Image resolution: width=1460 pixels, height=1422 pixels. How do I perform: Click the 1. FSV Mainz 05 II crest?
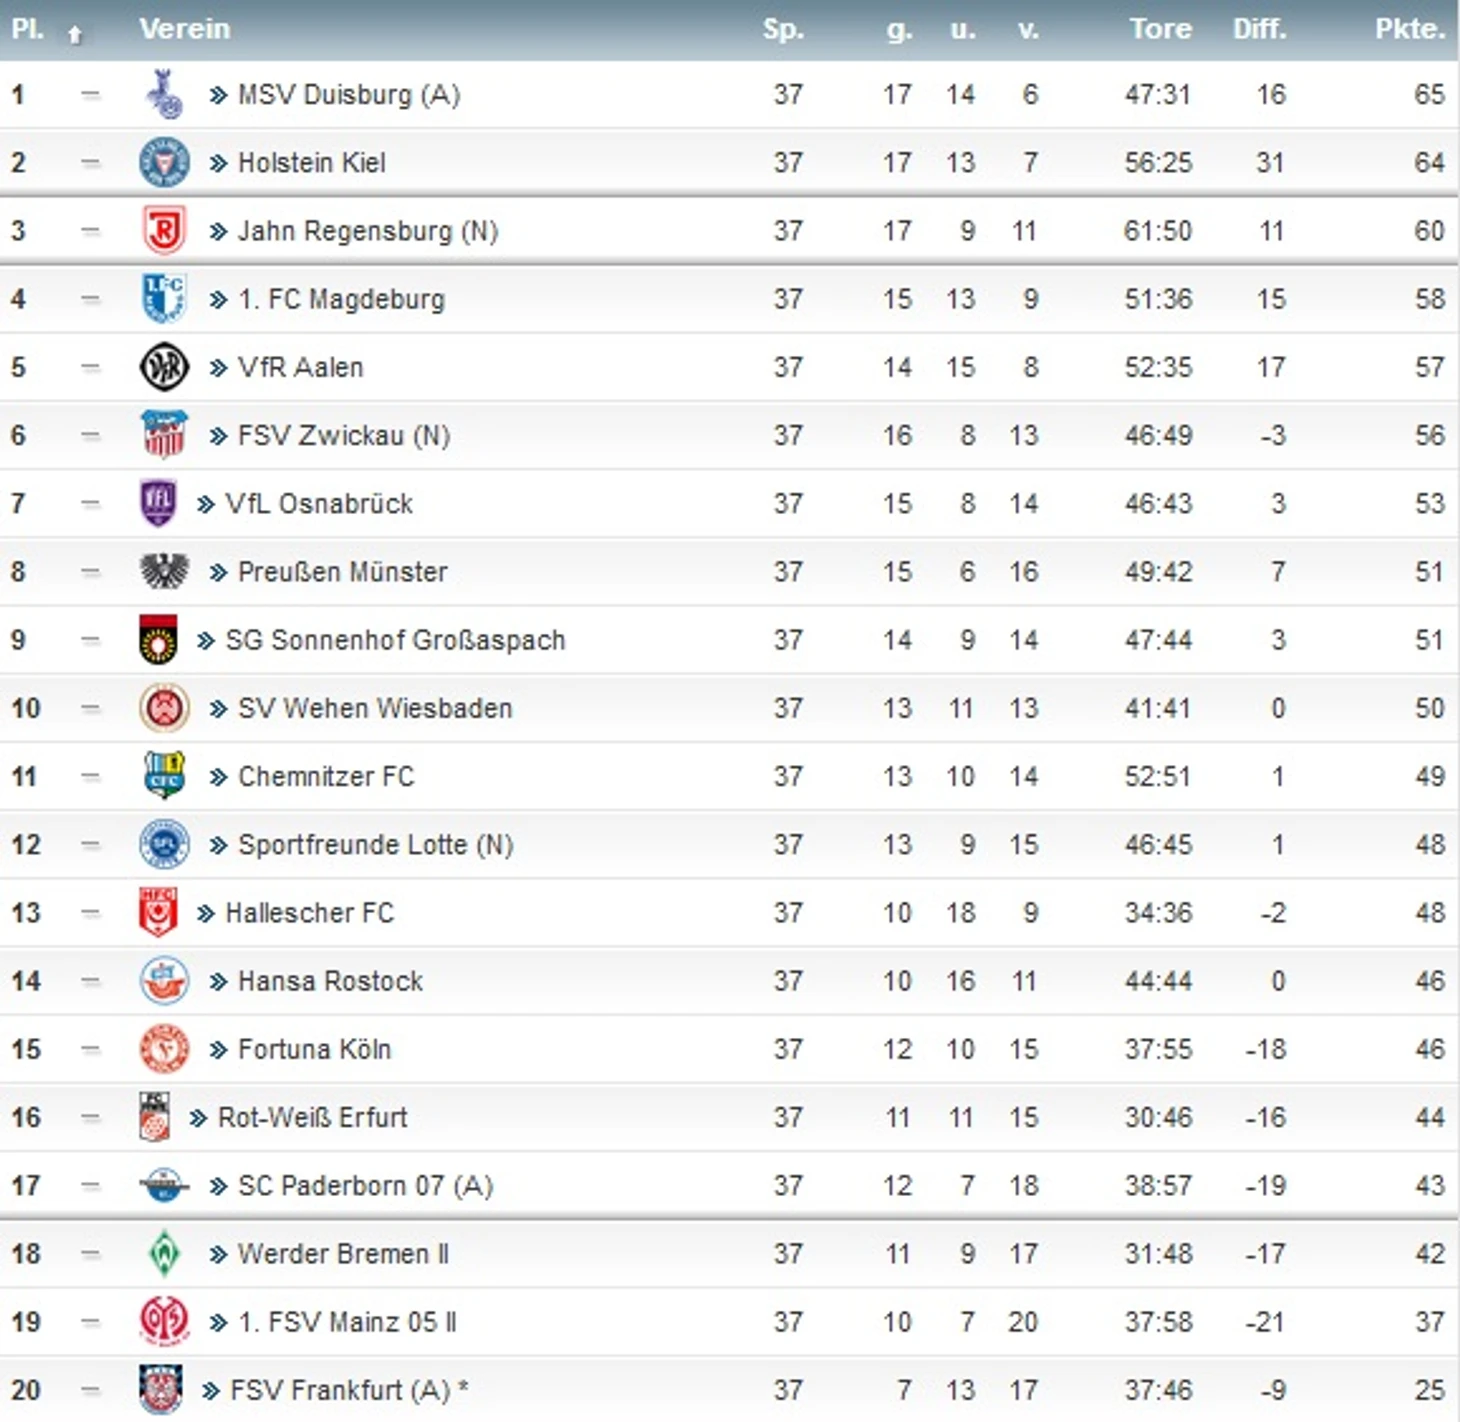(164, 1322)
